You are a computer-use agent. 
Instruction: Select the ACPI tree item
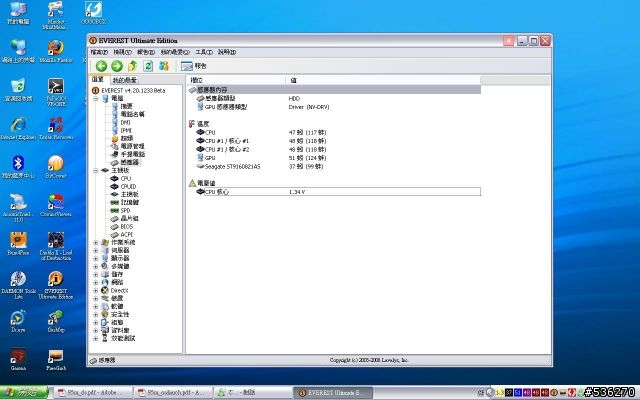[127, 235]
